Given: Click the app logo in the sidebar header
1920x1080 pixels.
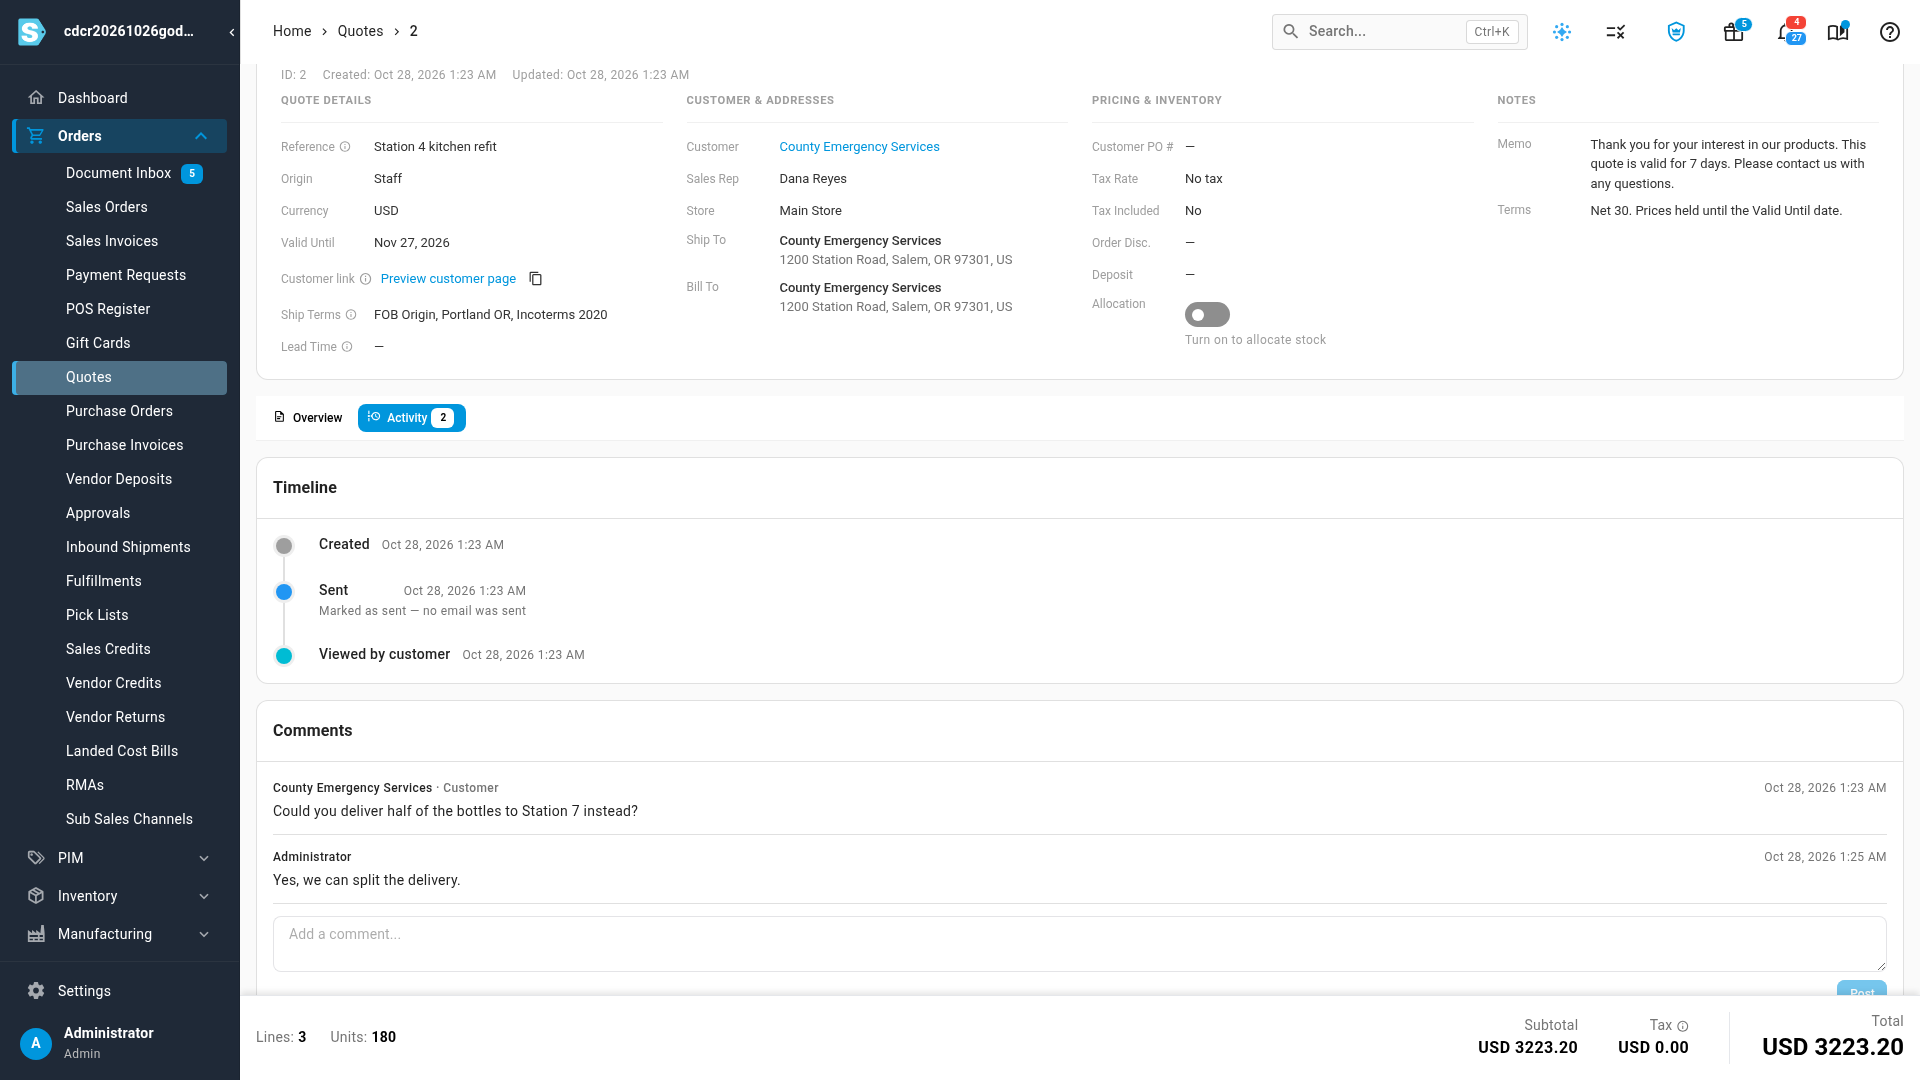Looking at the screenshot, I should coord(32,32).
